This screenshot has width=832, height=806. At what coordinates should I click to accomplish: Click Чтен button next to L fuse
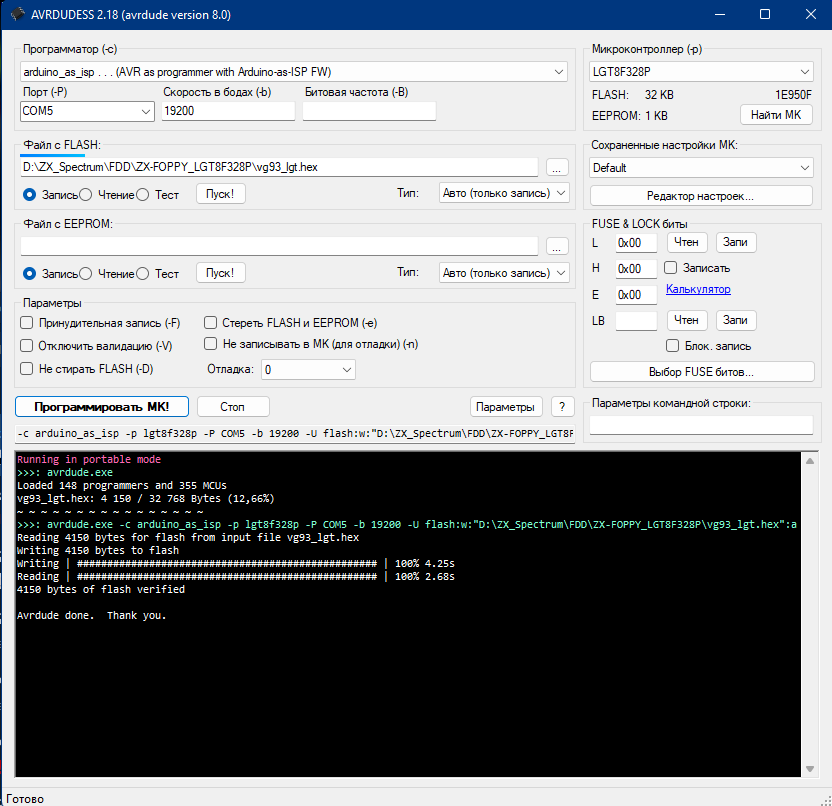[x=687, y=242]
